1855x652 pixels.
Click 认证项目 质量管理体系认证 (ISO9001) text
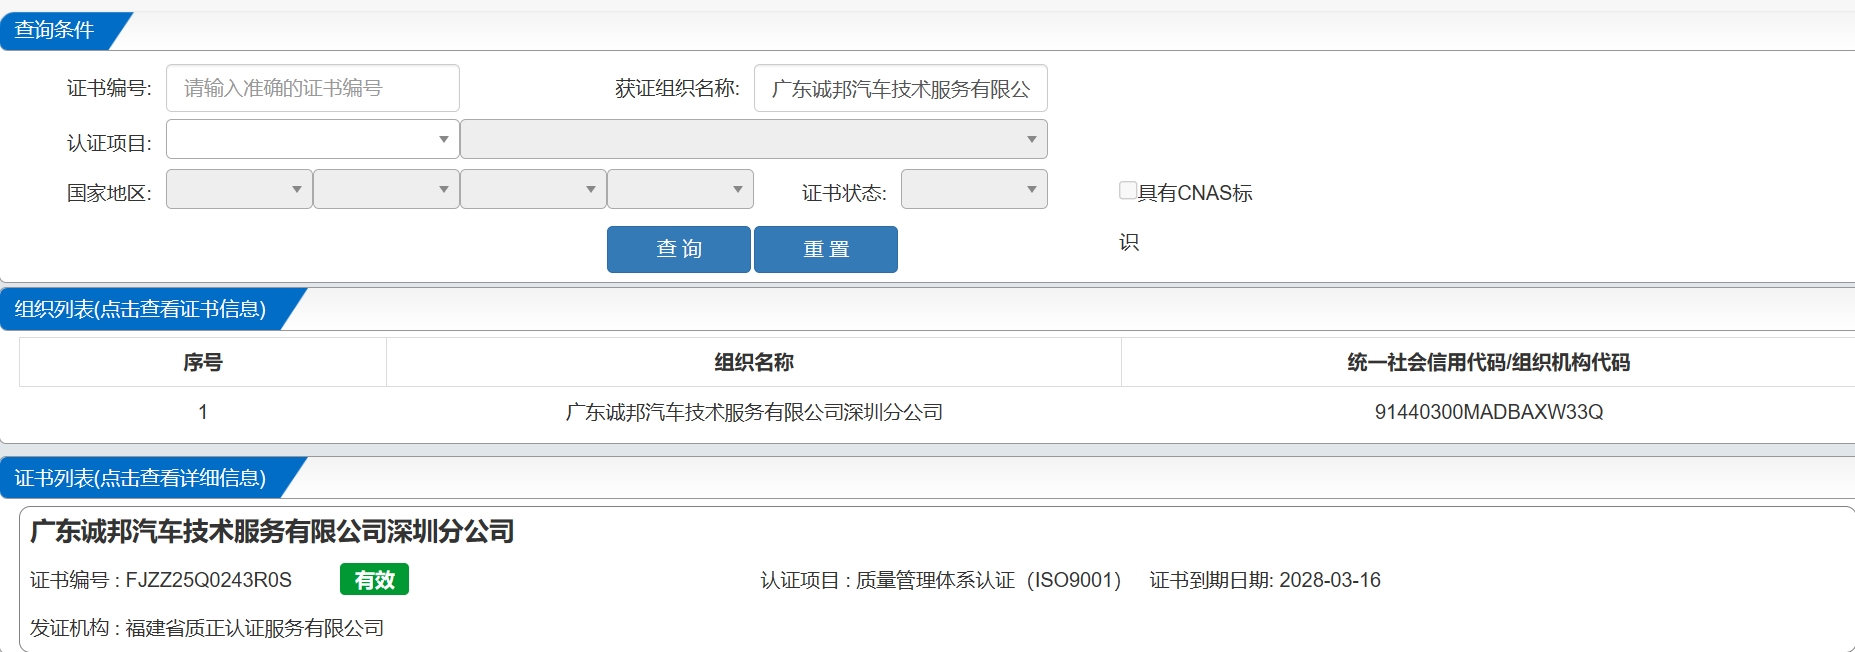(940, 580)
